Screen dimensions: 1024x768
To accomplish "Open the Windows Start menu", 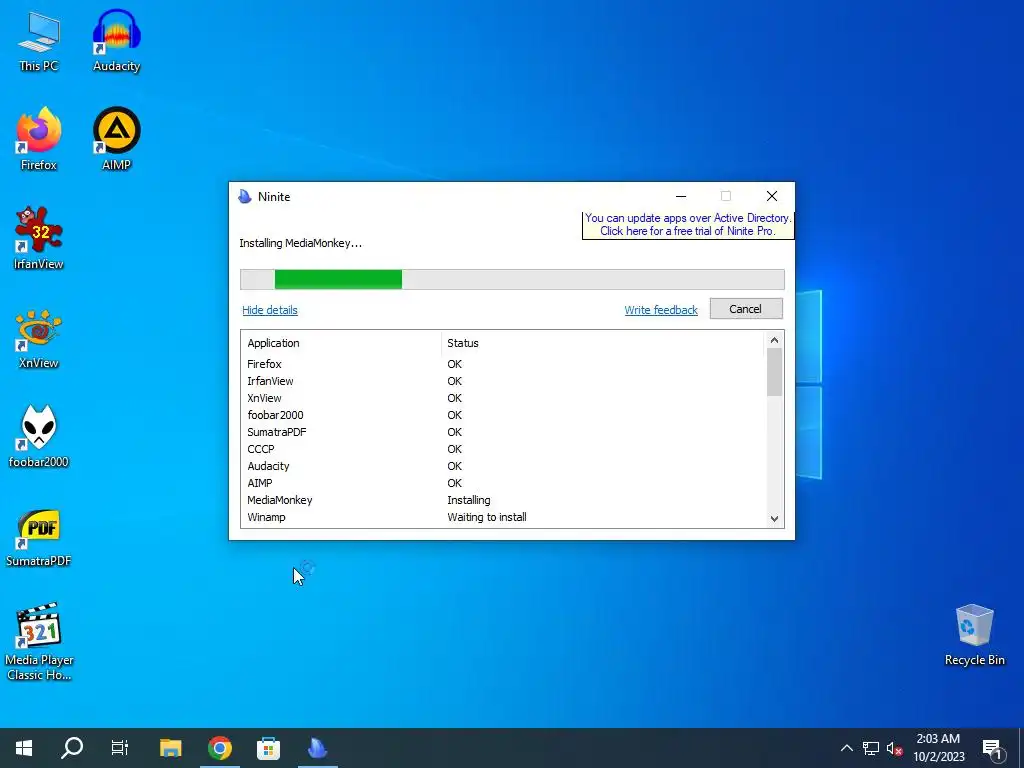I will click(24, 748).
